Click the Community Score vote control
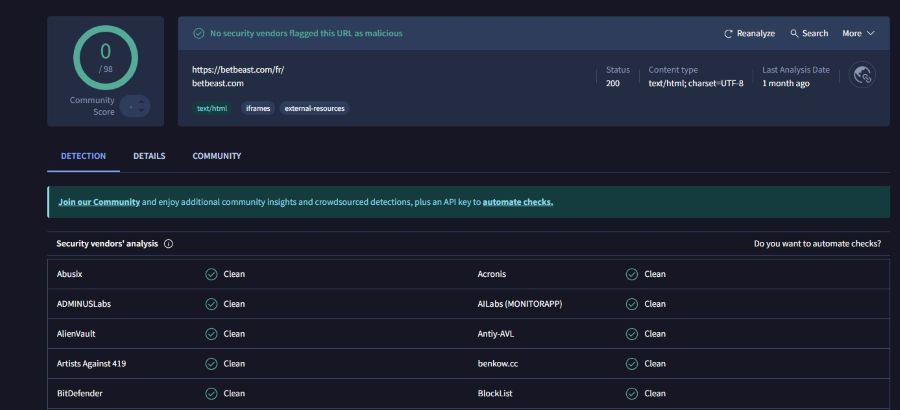The image size is (900, 410). coord(135,106)
